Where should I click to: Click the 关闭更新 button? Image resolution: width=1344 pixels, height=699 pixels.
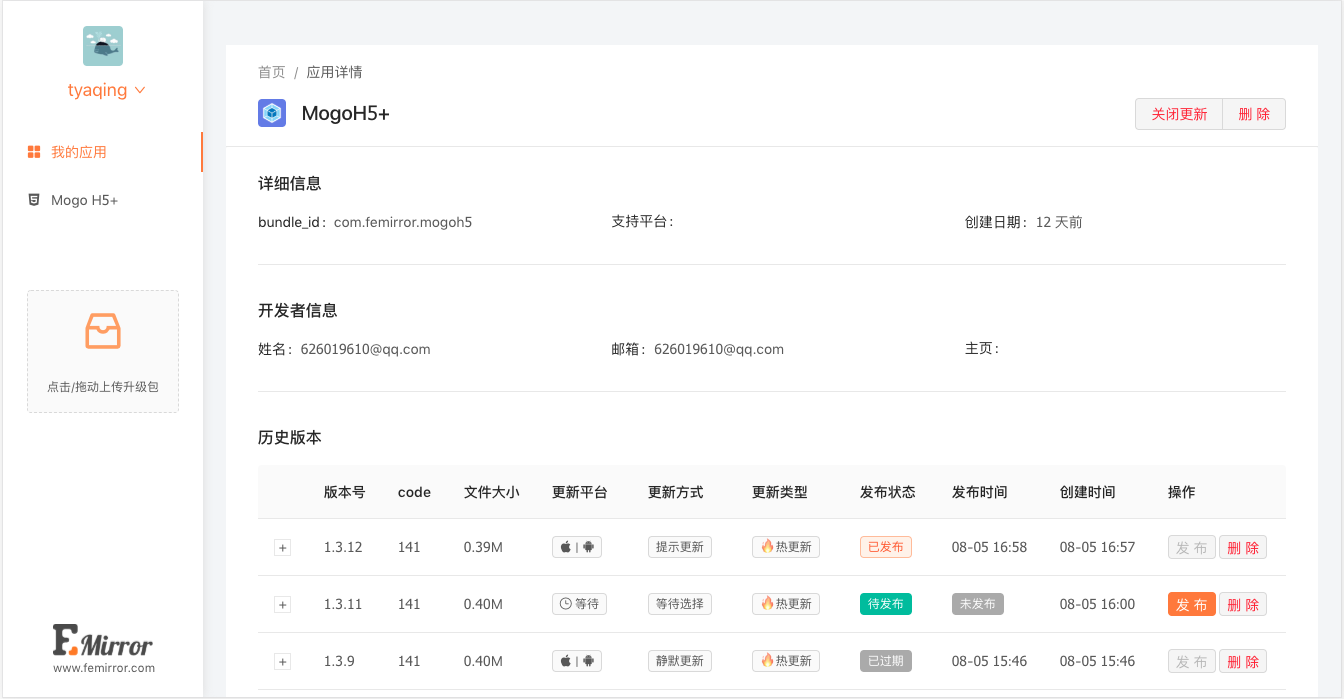(1179, 114)
